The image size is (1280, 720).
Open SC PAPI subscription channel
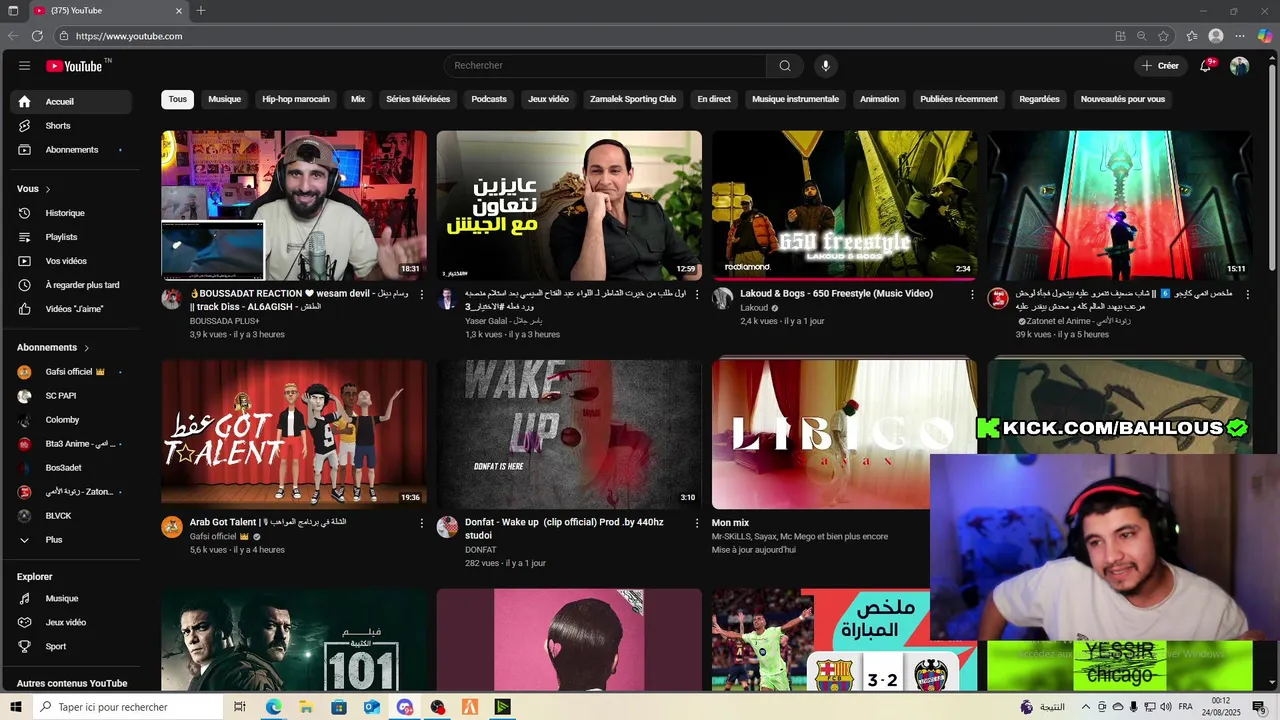click(71, 396)
